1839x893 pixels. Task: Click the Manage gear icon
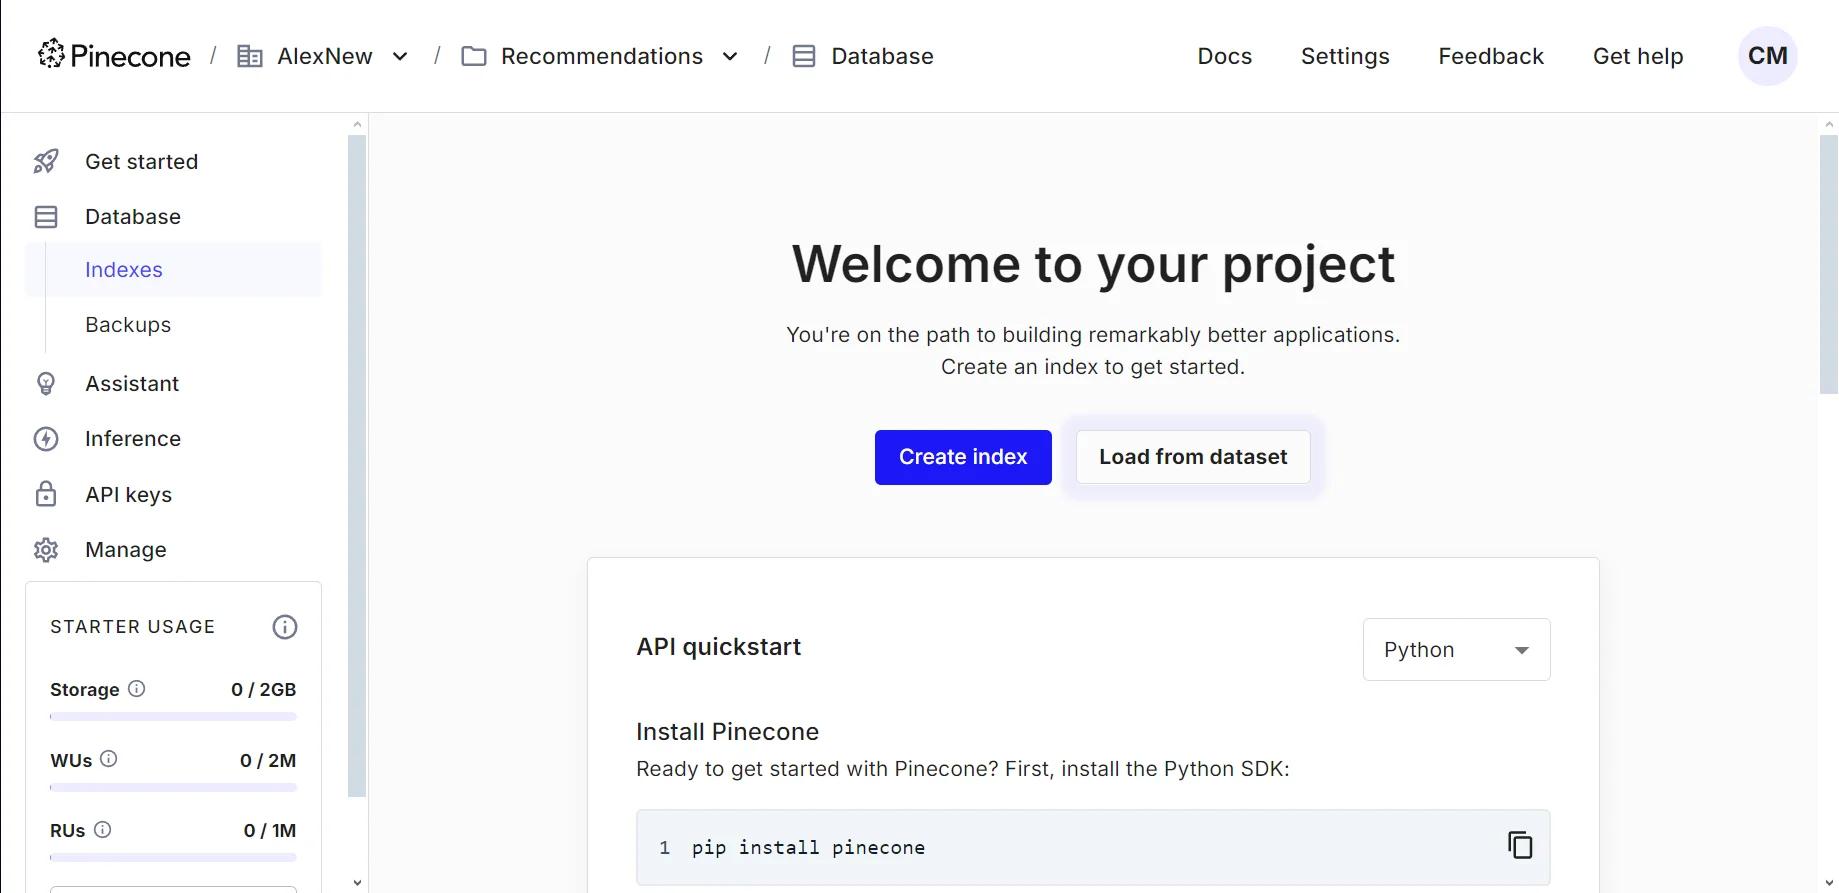pos(46,550)
